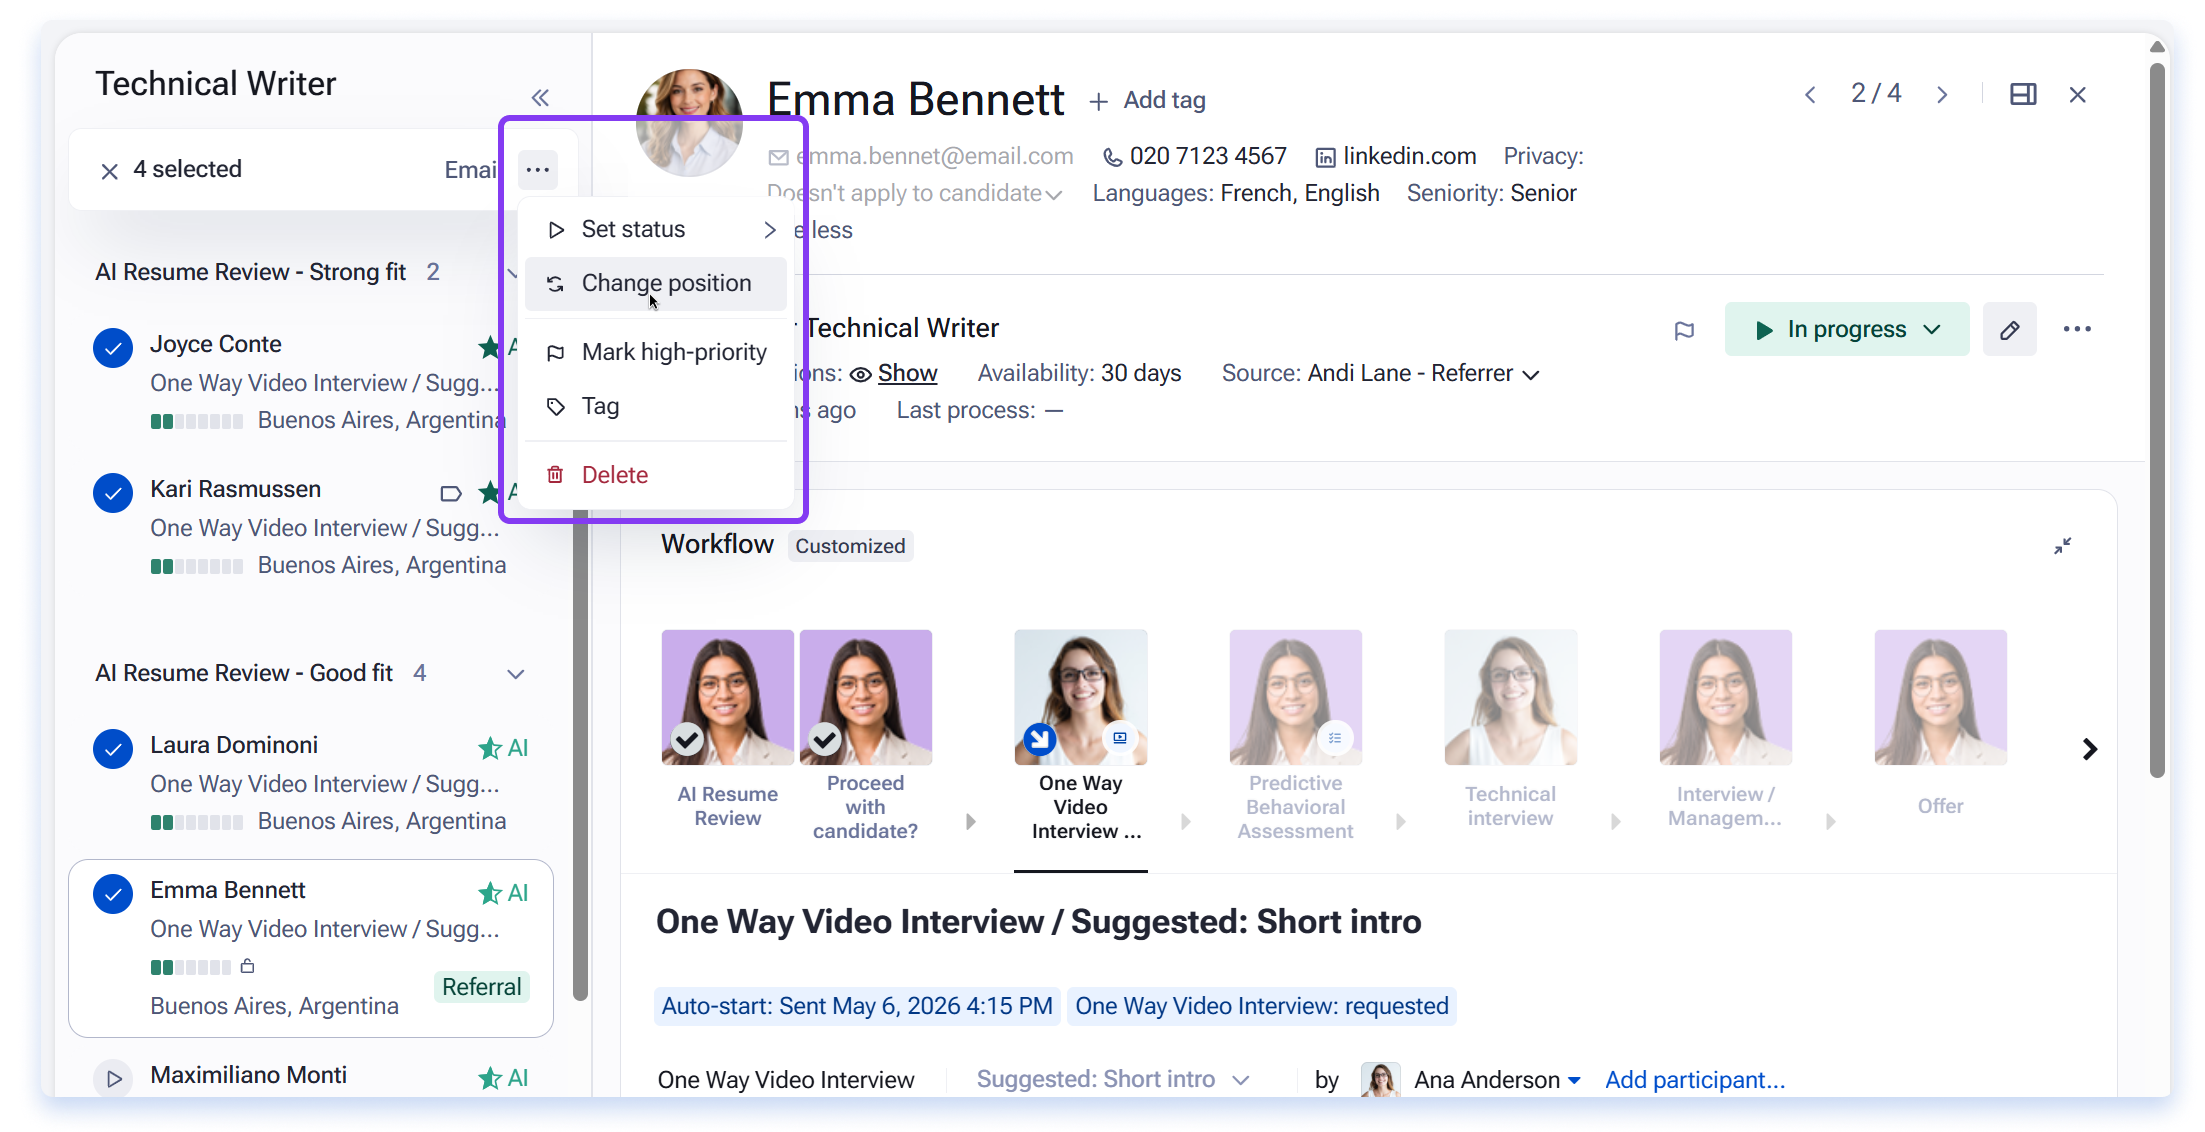Open the linkedin.com profile link
The image size is (2205, 1132).
(x=1410, y=156)
